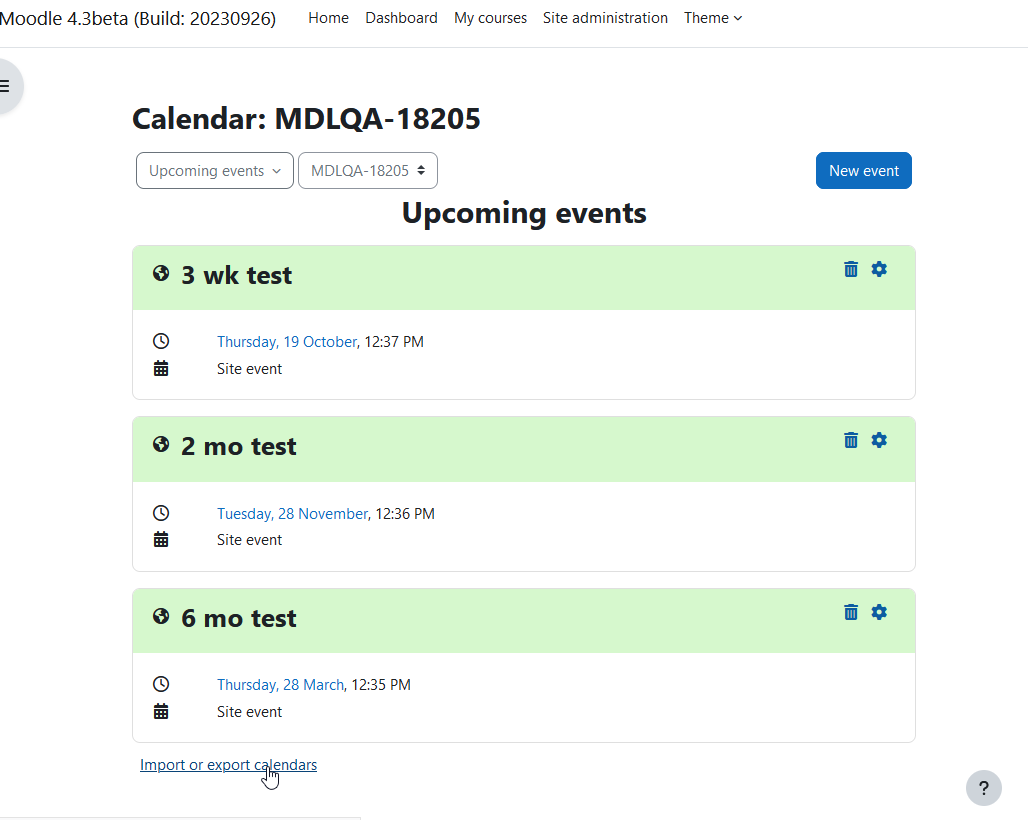Edit 2 mo test via gear icon

879,440
